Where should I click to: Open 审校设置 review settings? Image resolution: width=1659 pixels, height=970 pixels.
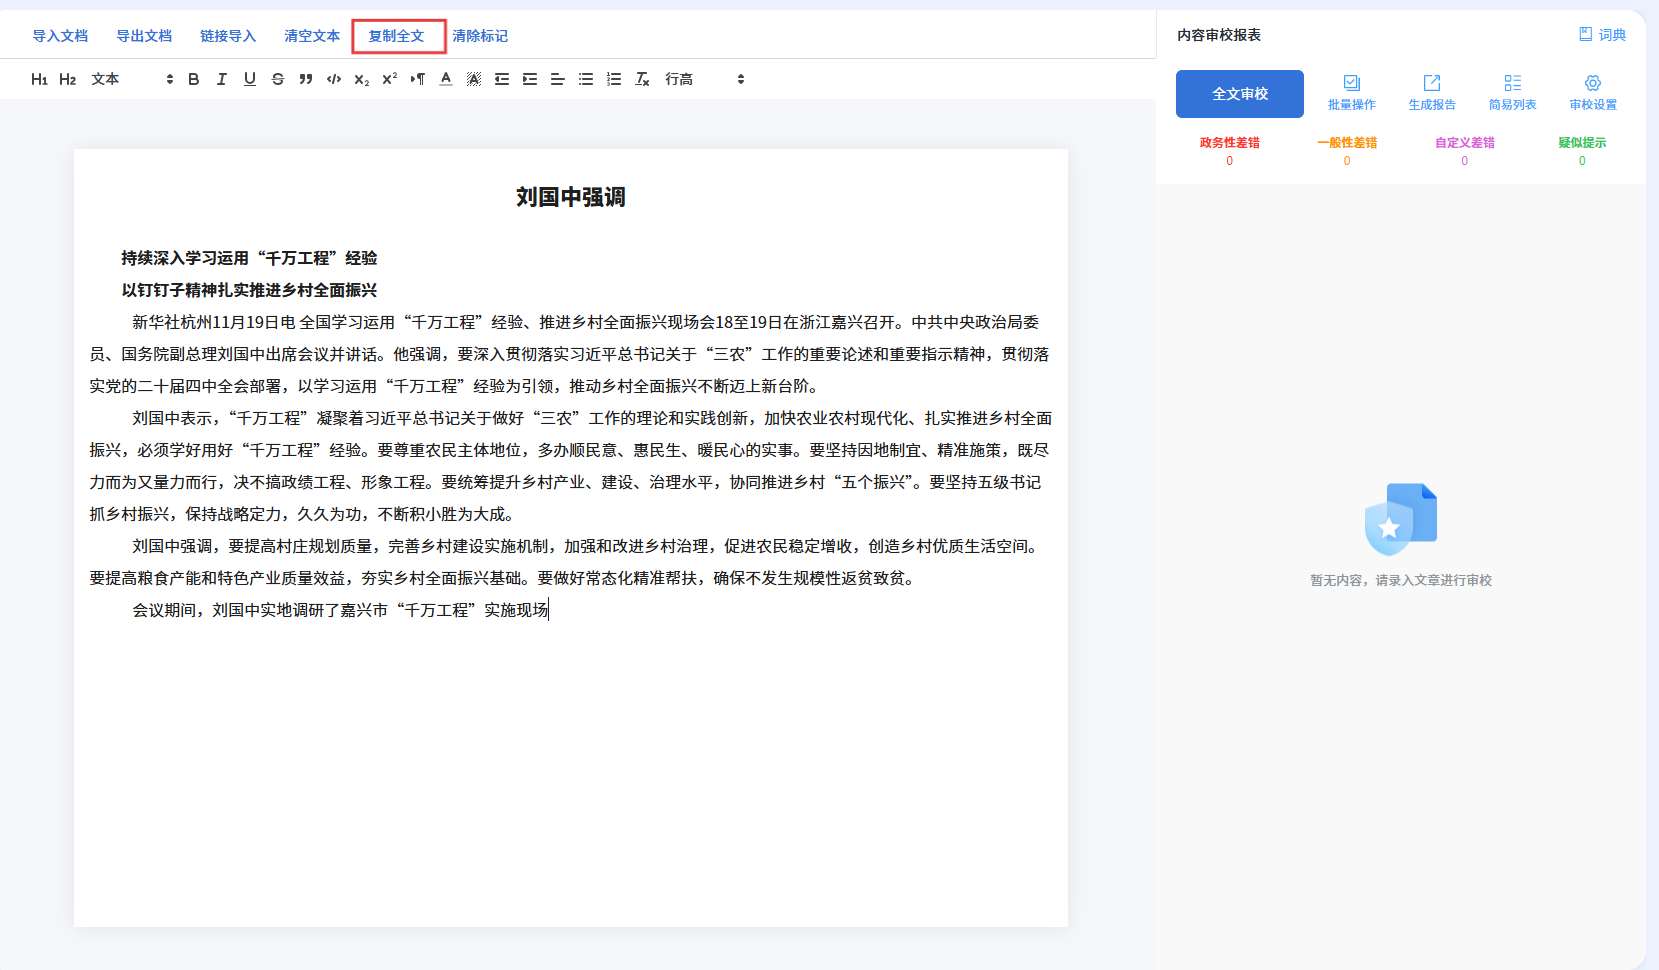click(x=1592, y=92)
